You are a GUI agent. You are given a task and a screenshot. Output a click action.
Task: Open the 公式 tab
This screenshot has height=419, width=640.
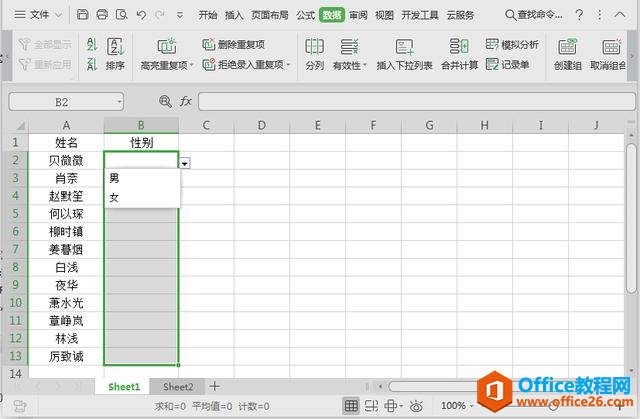(305, 15)
